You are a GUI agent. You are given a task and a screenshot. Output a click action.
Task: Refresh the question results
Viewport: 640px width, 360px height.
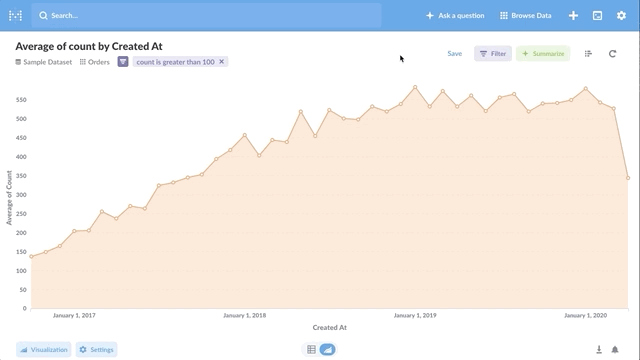[x=612, y=53]
